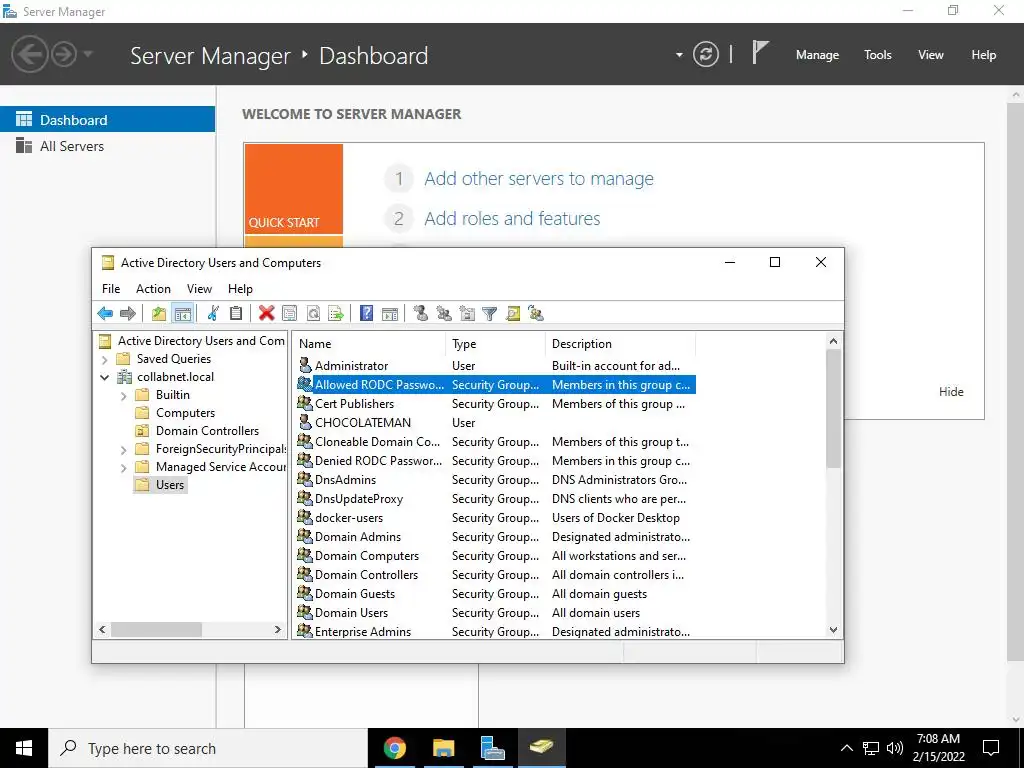Show hidden system tray icons

click(x=846, y=748)
